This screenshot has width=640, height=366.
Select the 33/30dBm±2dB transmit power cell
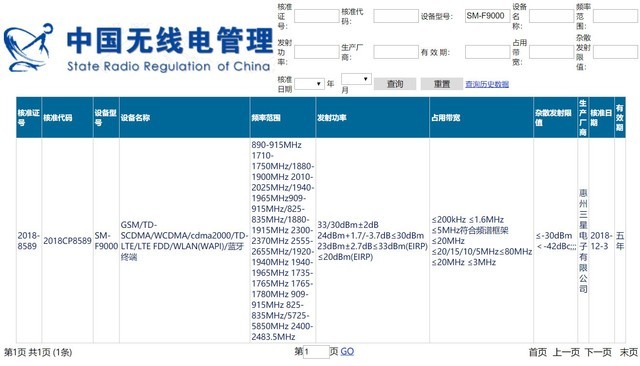(x=372, y=241)
